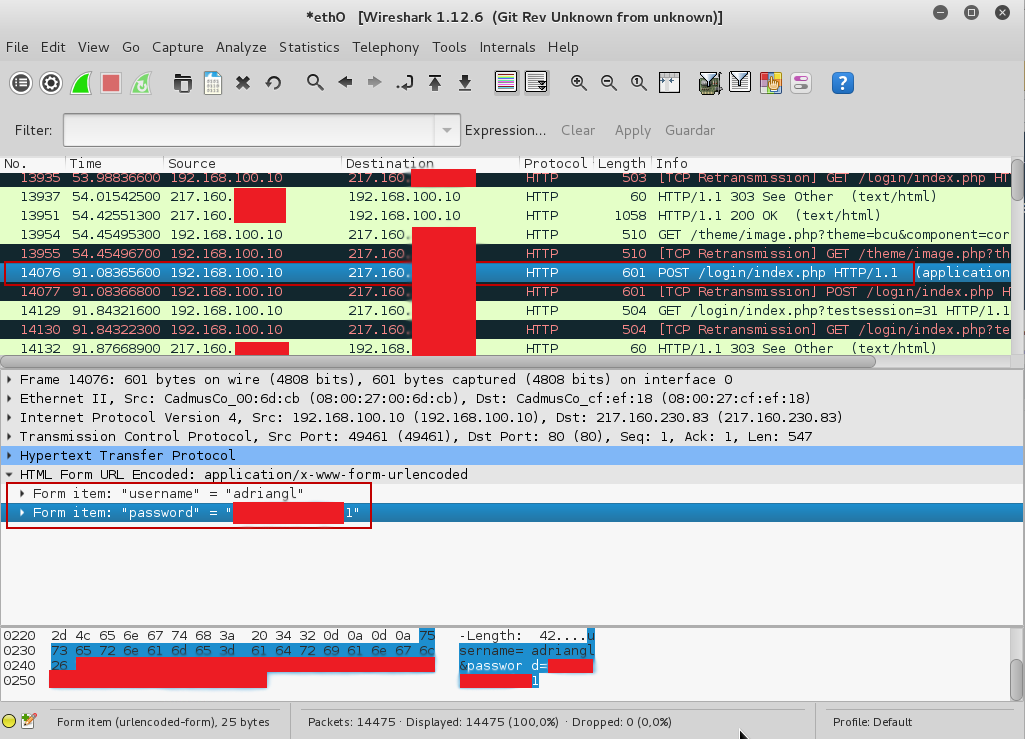
Task: Focus the display Filter input field
Action: point(249,130)
